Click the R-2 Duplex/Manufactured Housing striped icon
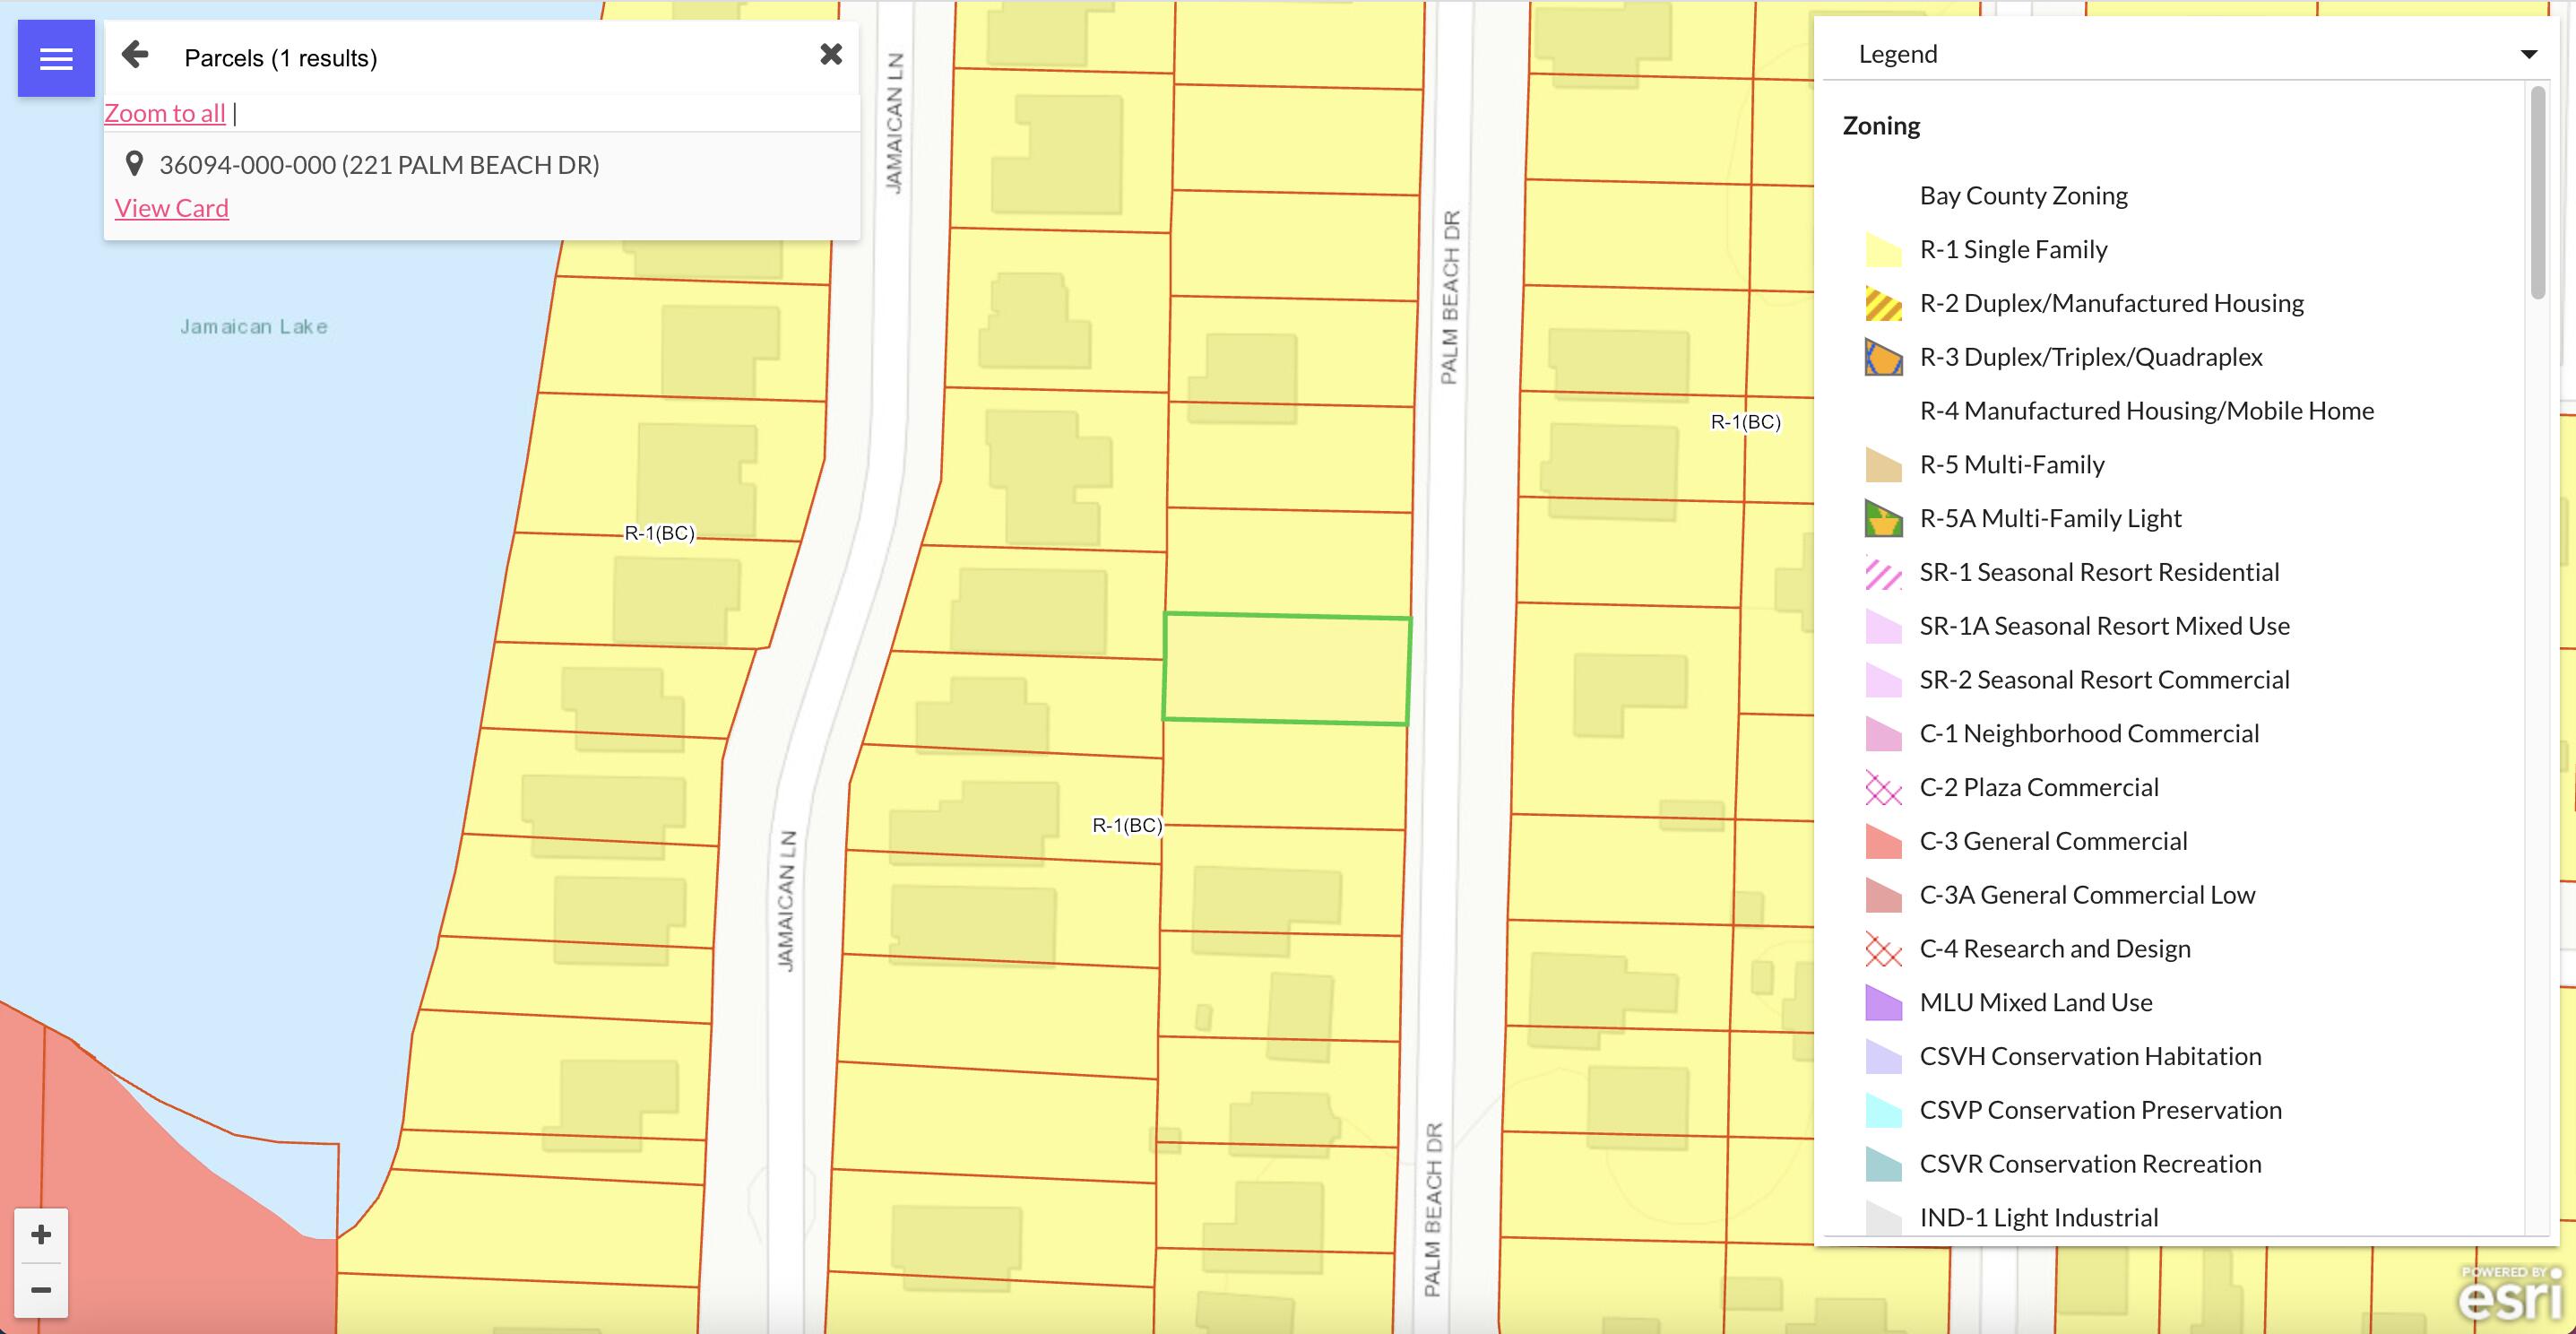Image resolution: width=2576 pixels, height=1334 pixels. coord(1883,303)
